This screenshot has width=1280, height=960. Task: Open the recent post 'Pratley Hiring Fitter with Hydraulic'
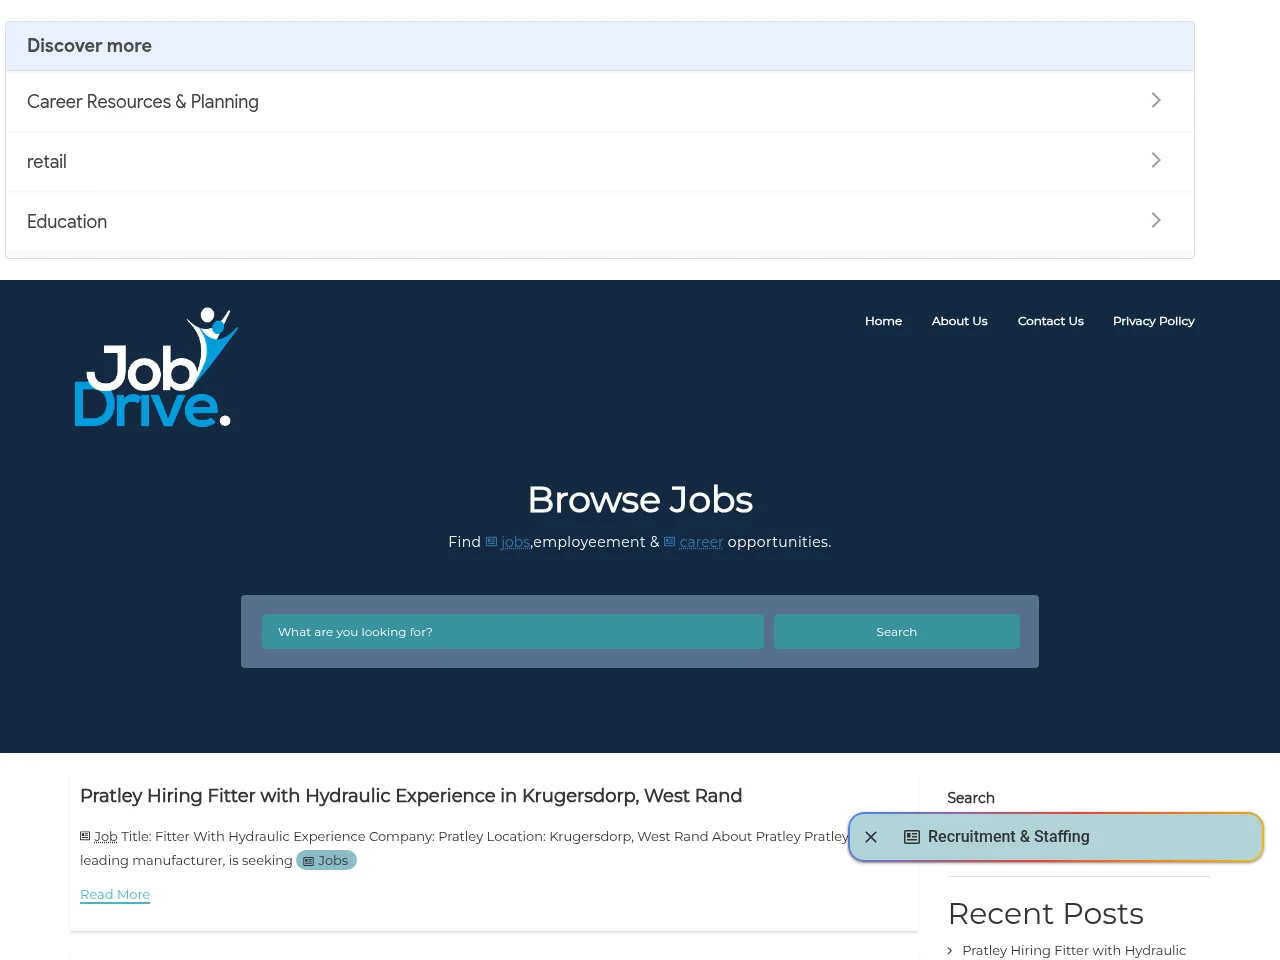(1074, 950)
